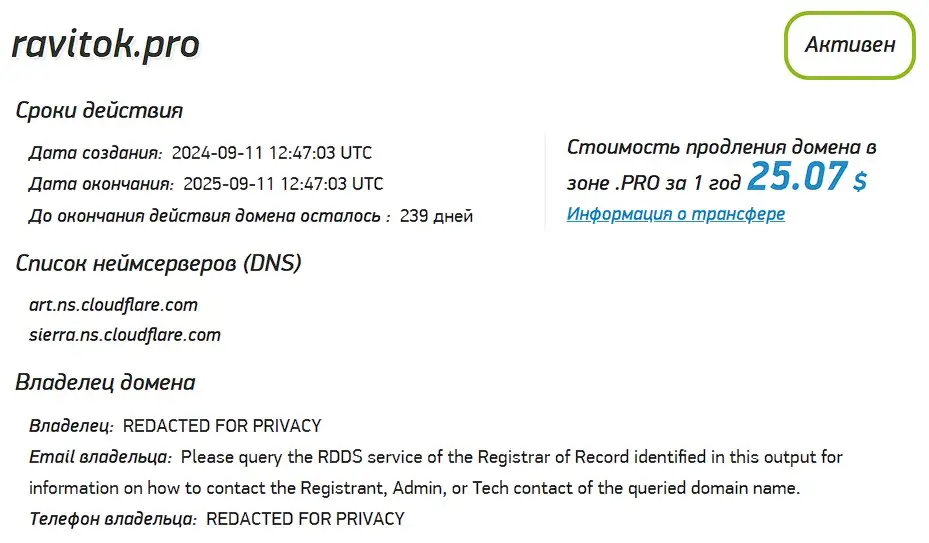Image resolution: width=929 pixels, height=543 pixels.
Task: Click the phone REDACTED FOR PRIVACY value
Action: click(x=305, y=519)
